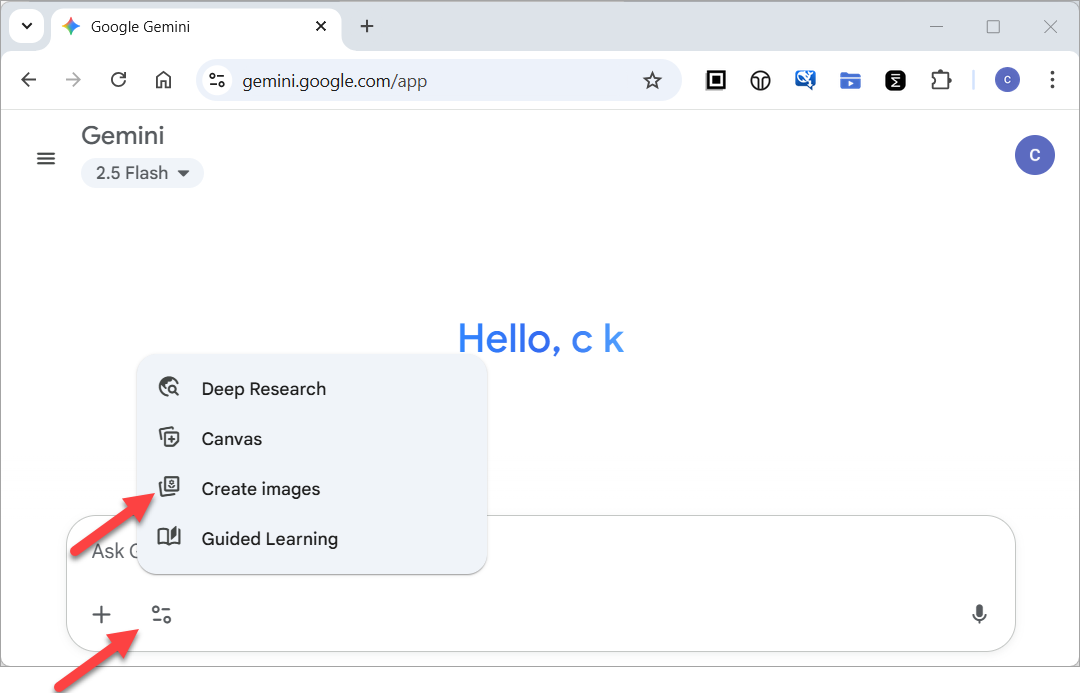Open the Extensions puzzle-piece menu

coord(941,81)
